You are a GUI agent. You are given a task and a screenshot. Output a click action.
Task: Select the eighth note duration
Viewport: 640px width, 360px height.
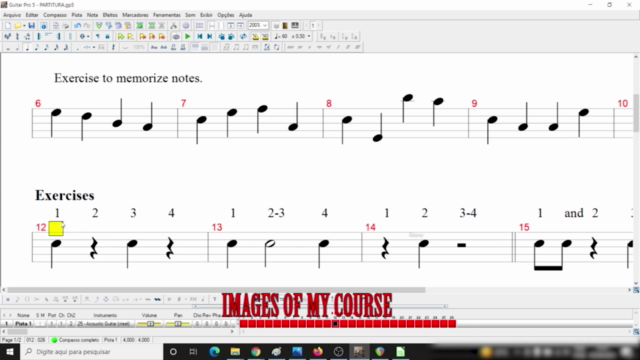pyautogui.click(x=36, y=47)
